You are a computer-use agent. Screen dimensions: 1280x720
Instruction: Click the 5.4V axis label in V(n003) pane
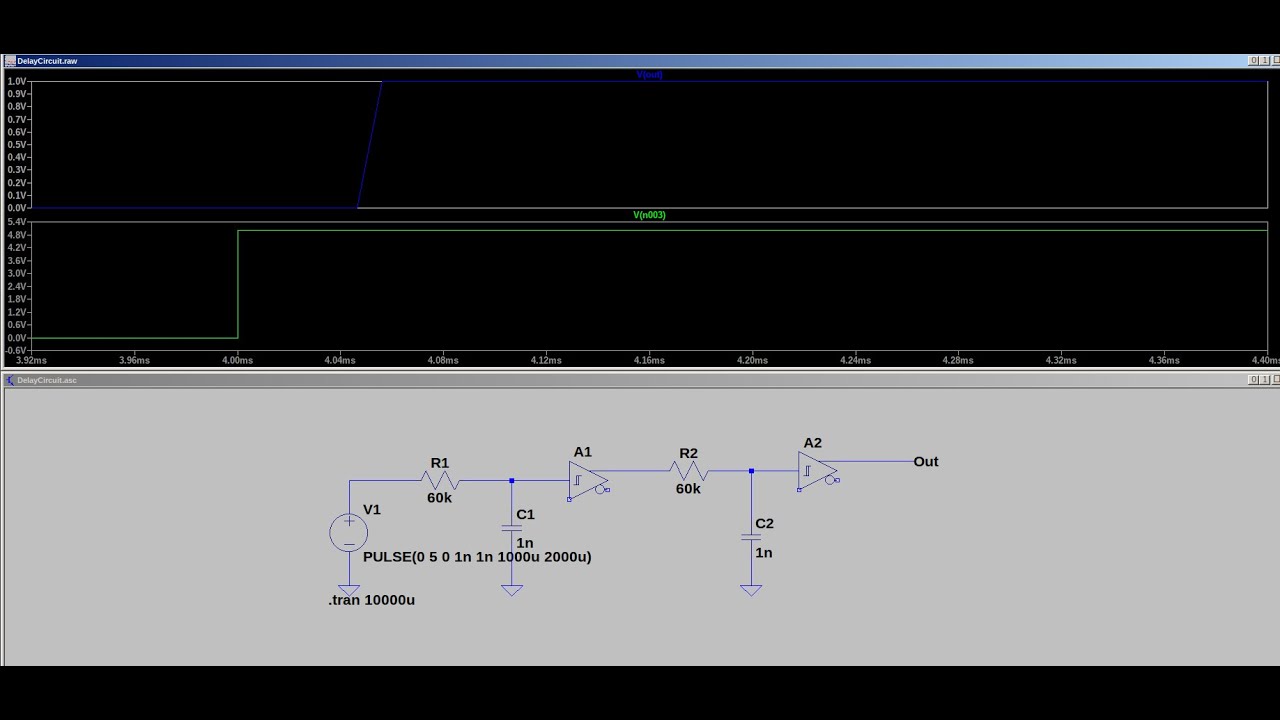(17, 221)
